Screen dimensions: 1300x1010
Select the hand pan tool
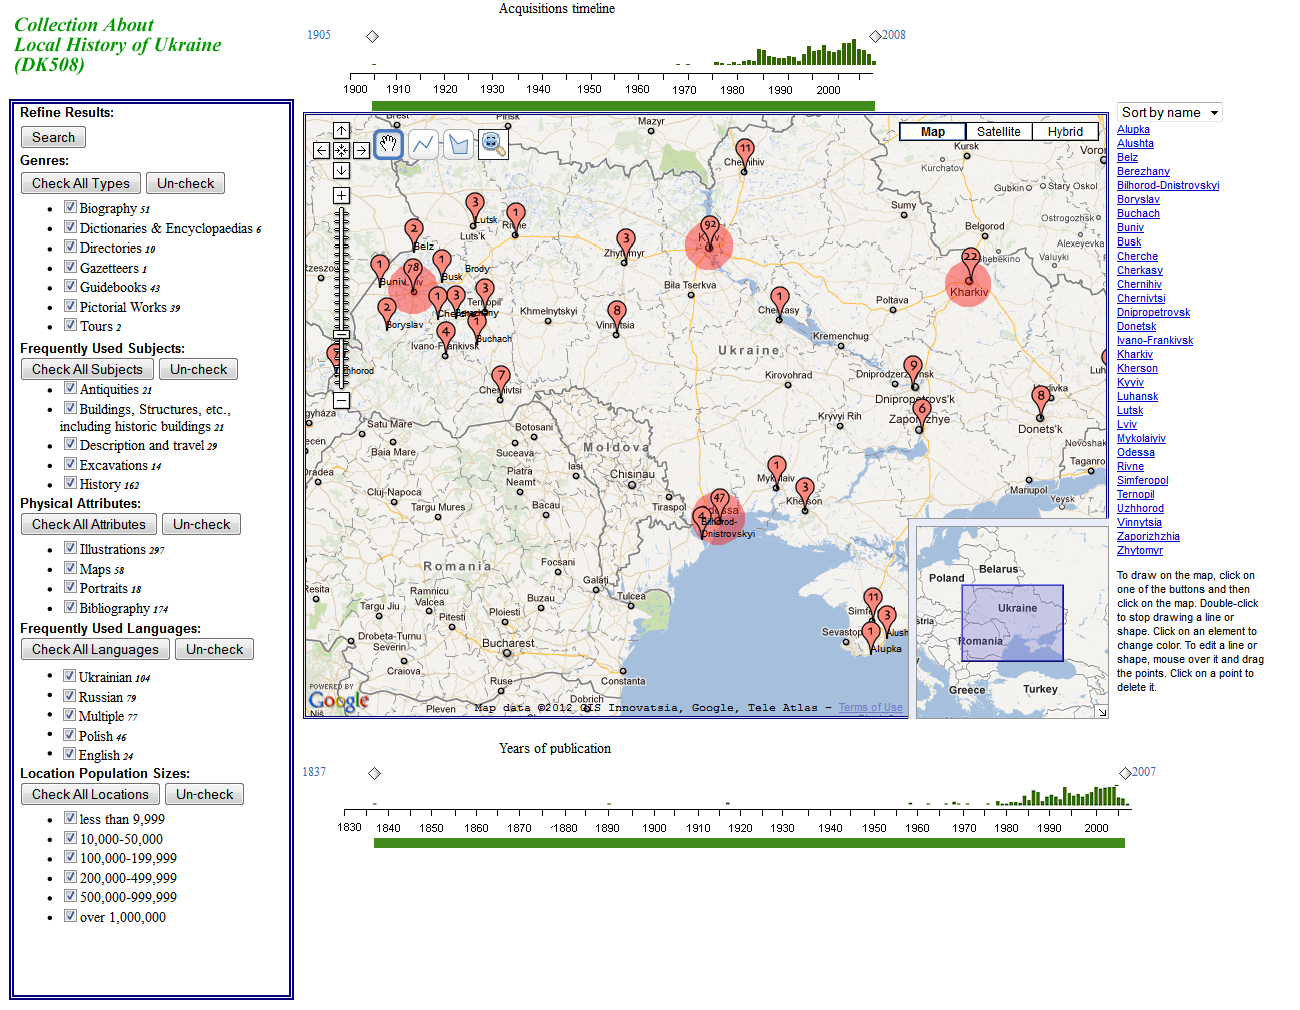[389, 144]
